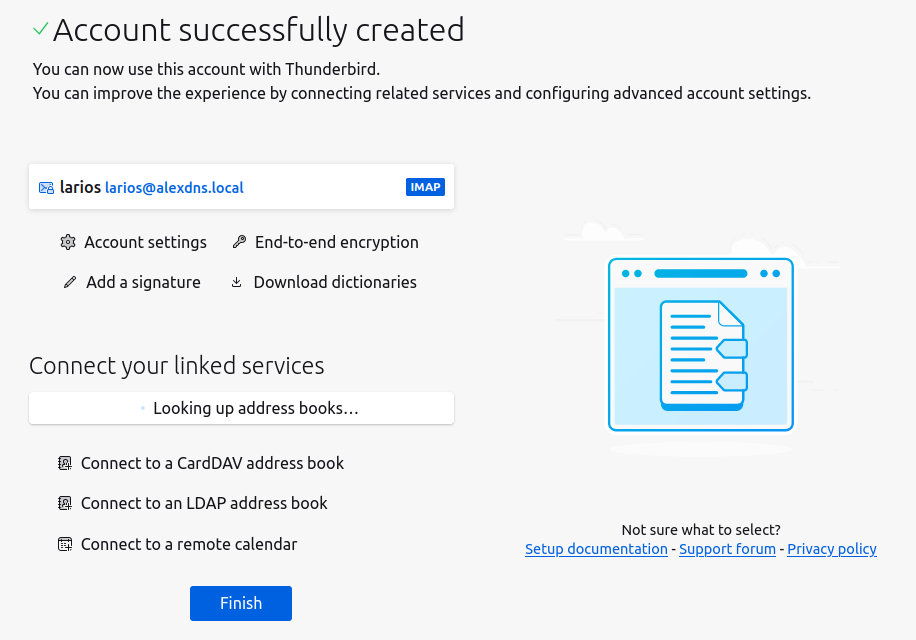916x640 pixels.
Task: Click the 'Add a signature' text label
Action: pos(143,283)
